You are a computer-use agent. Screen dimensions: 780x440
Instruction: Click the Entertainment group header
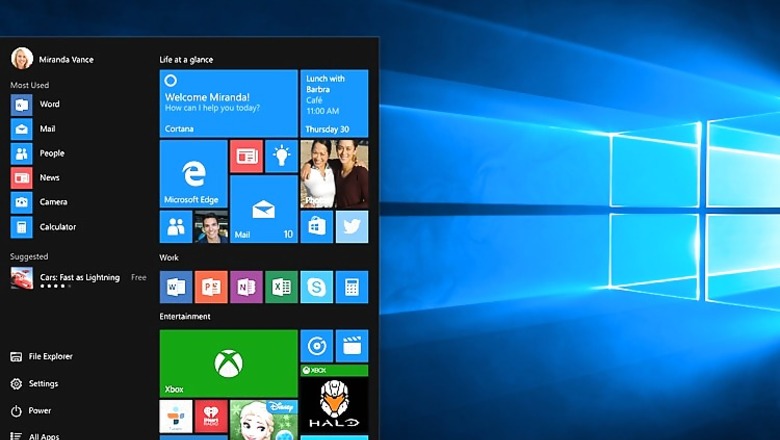click(x=185, y=316)
